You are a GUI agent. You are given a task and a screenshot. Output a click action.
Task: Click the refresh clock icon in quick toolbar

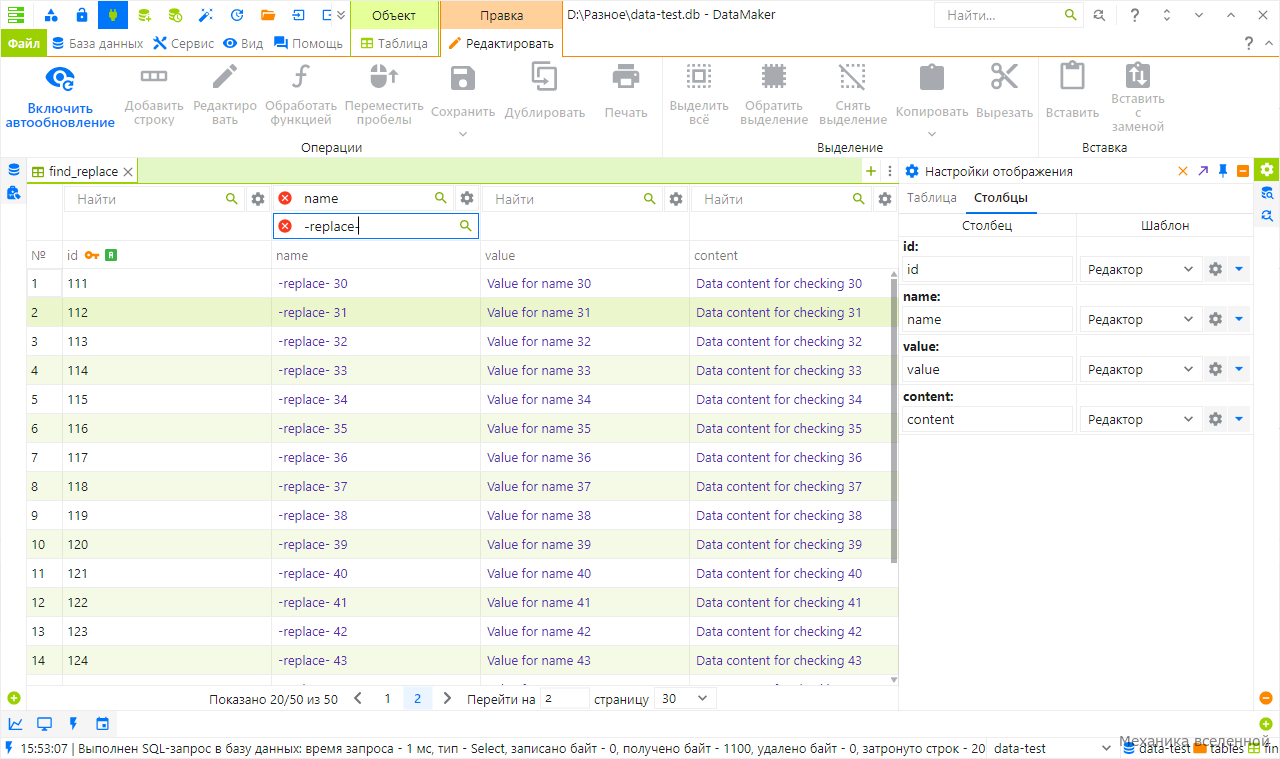(x=237, y=15)
